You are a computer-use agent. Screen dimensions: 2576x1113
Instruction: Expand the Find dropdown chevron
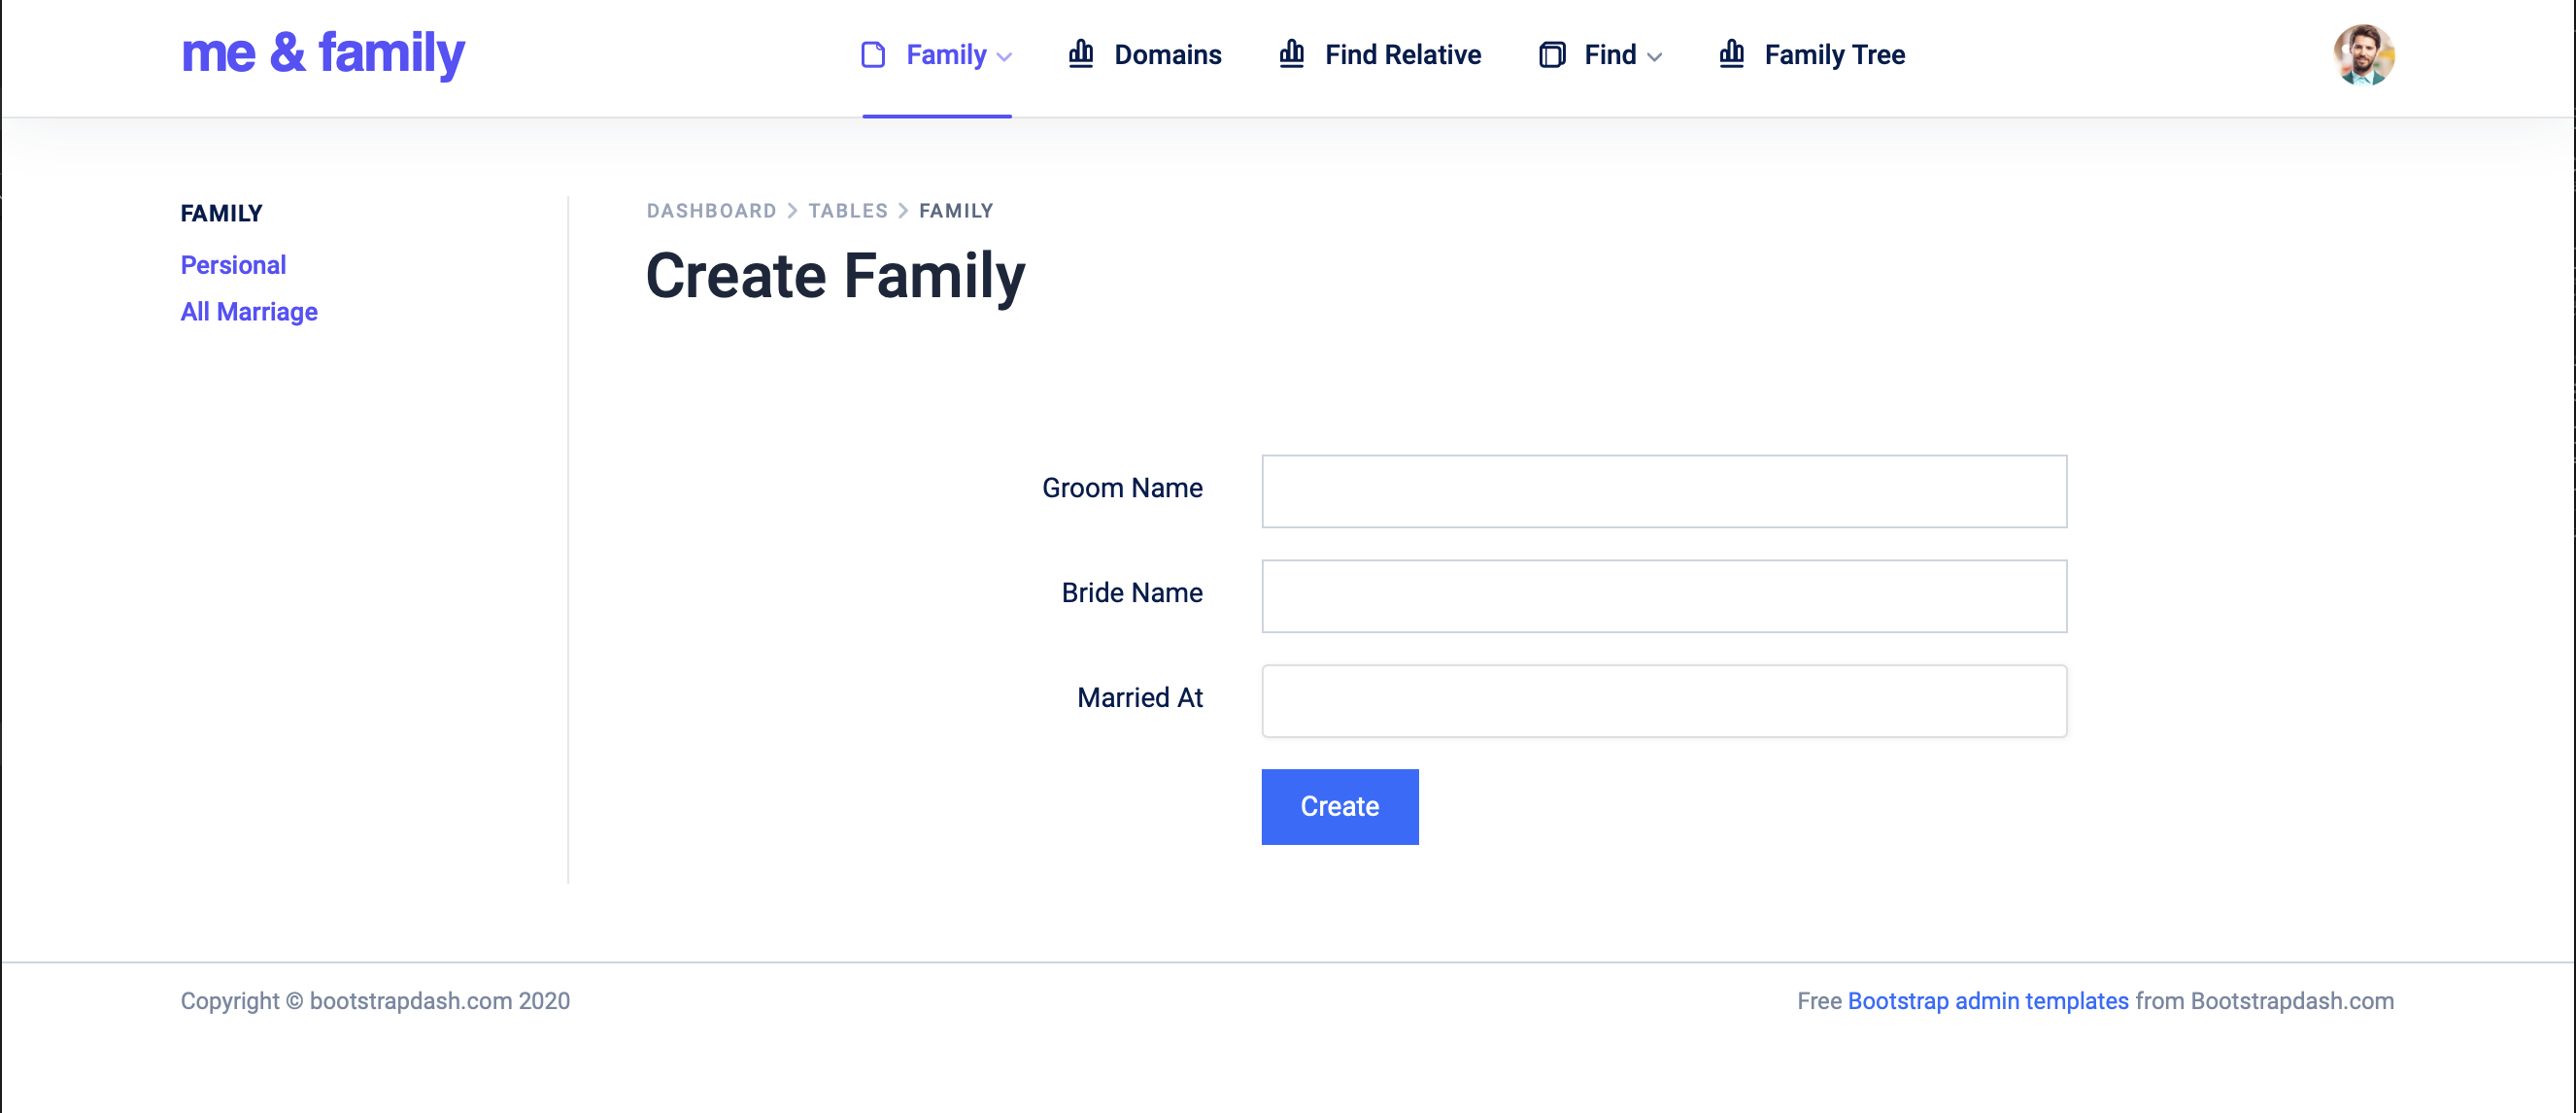(1655, 57)
